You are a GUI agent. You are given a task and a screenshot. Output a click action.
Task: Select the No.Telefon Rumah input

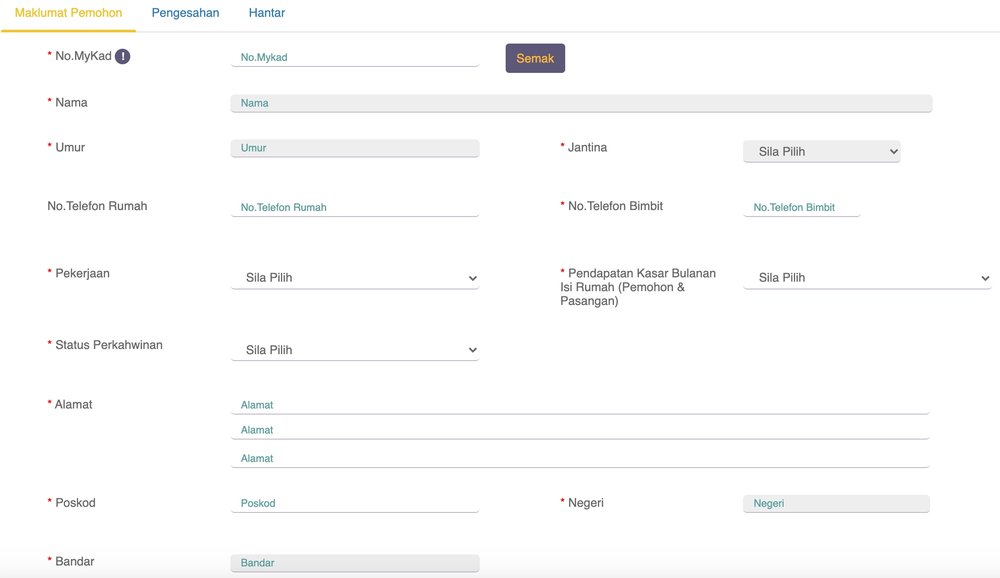(x=355, y=207)
